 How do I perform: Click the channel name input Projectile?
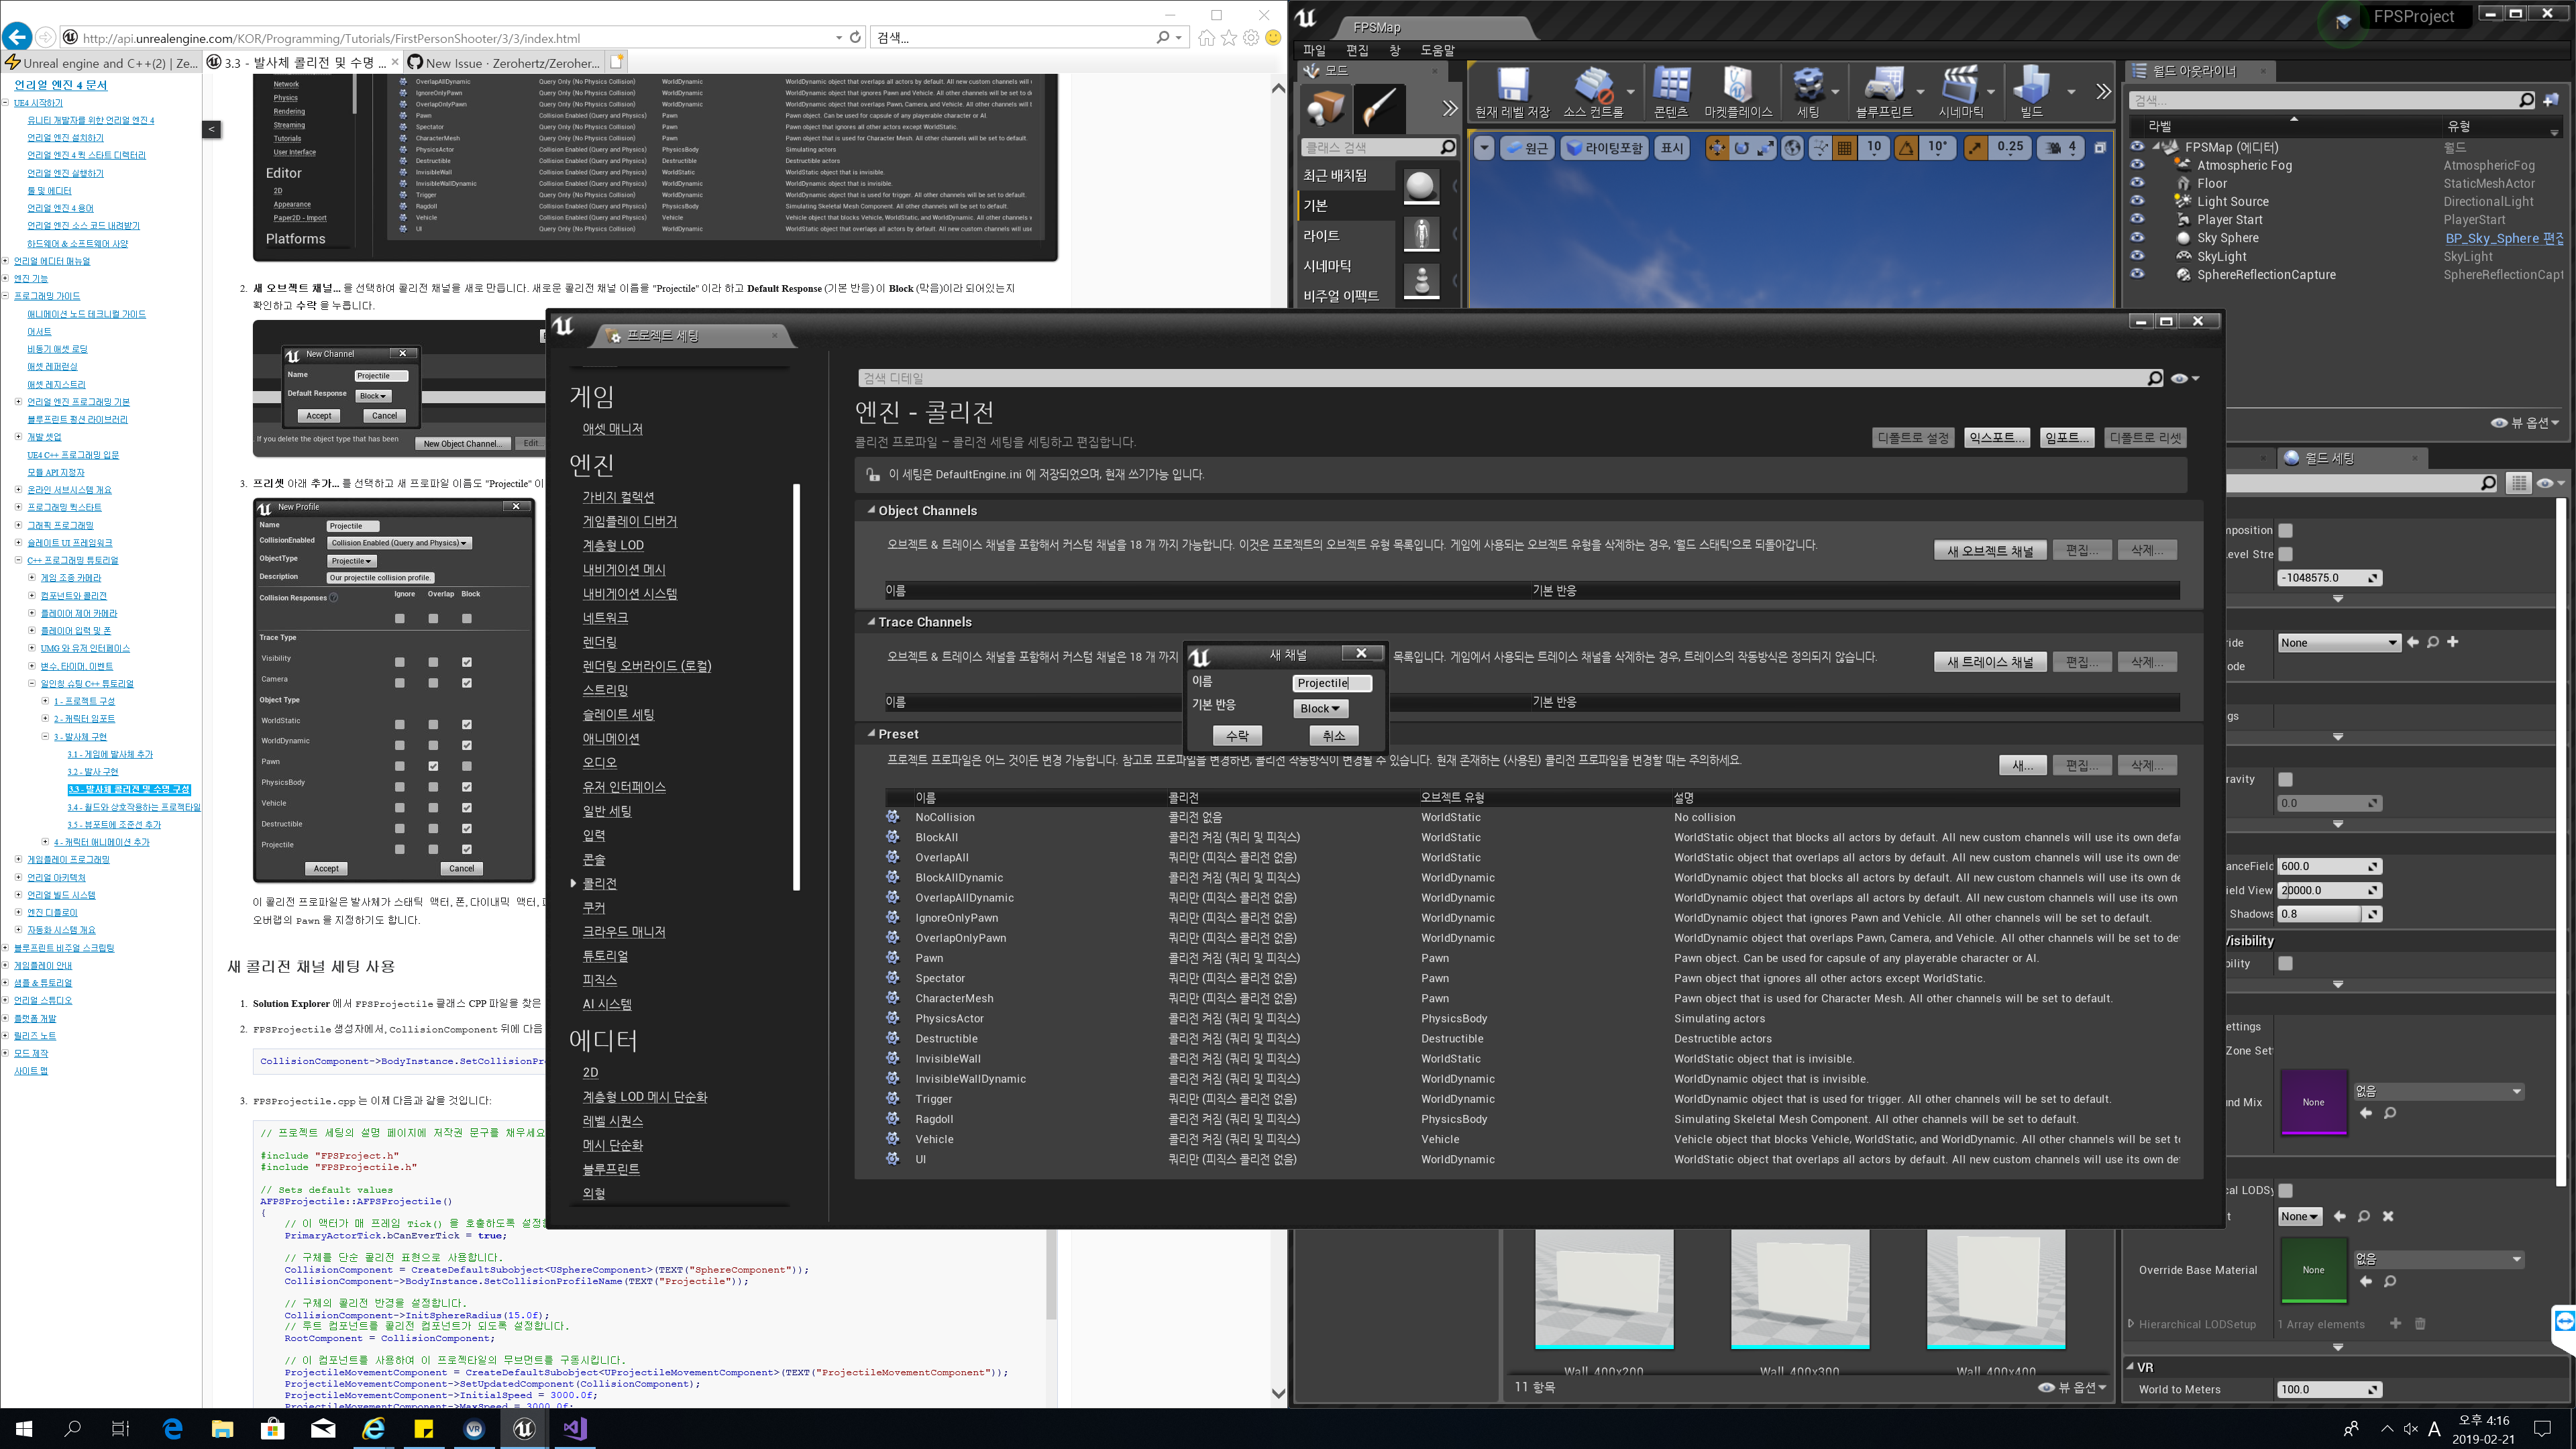[x=1332, y=683]
